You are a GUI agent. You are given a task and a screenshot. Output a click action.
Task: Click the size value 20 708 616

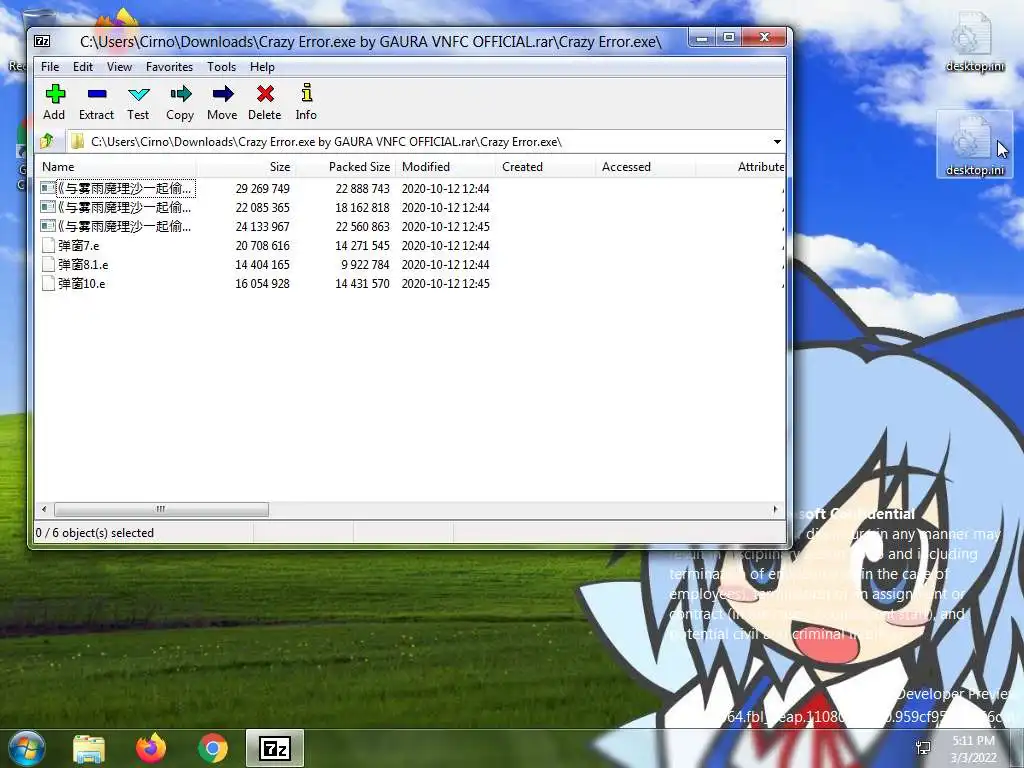[263, 246]
